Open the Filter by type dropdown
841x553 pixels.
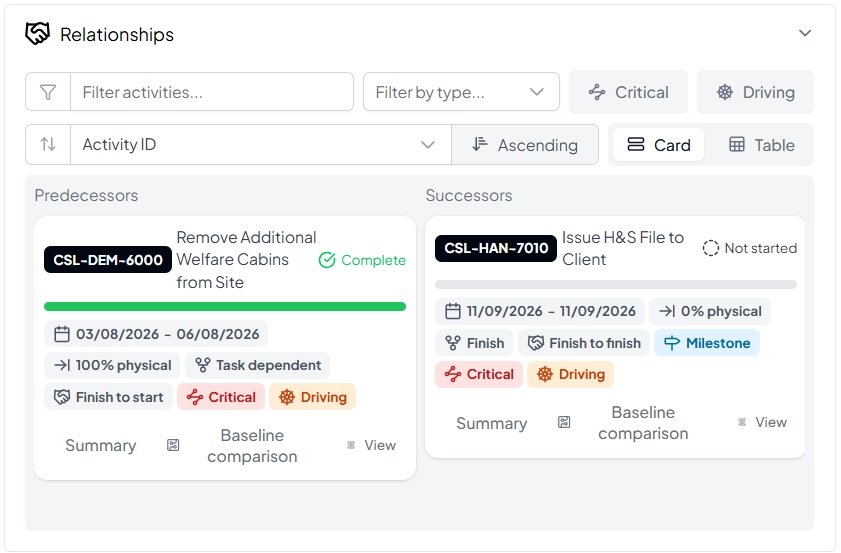[461, 92]
